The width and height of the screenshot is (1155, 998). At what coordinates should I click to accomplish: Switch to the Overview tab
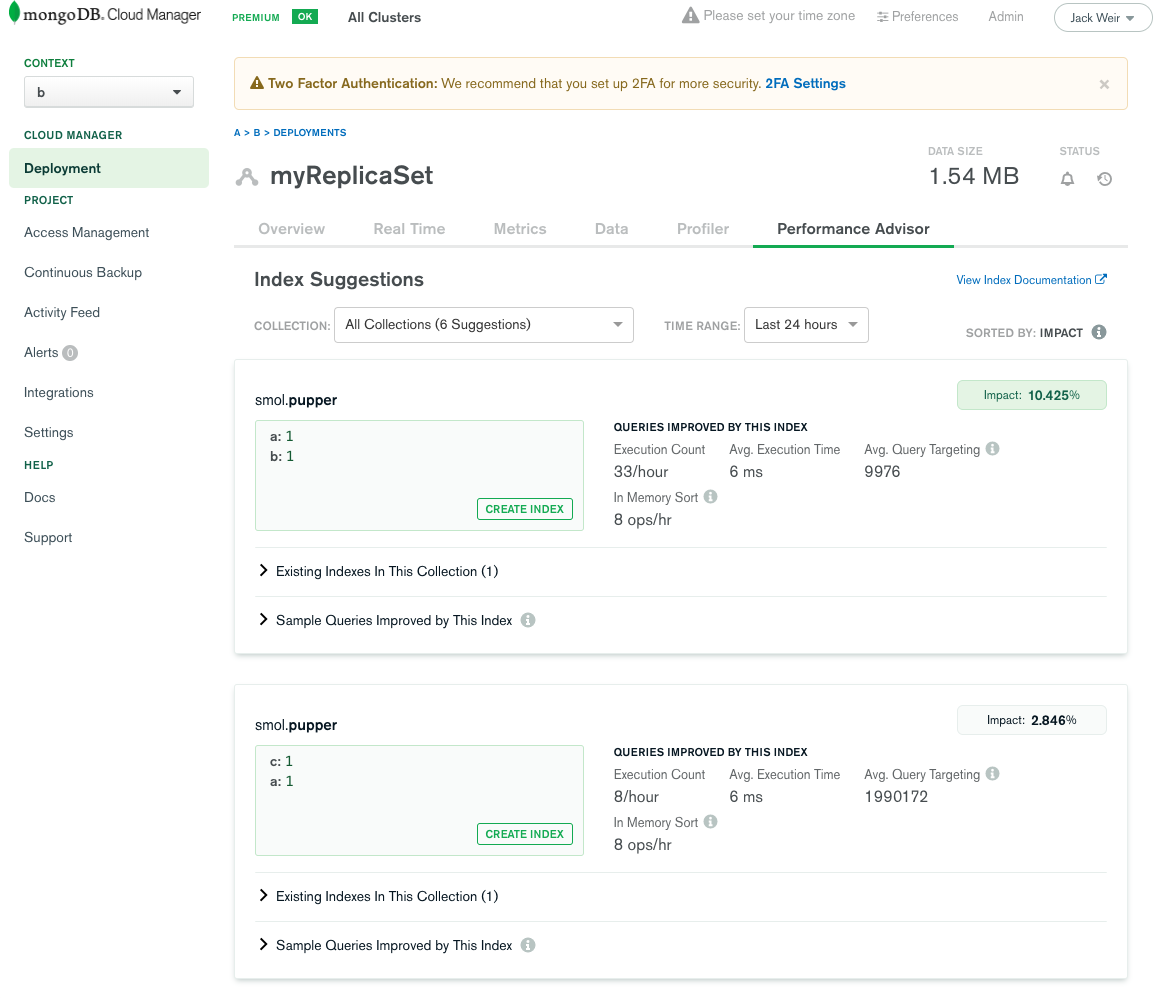pos(292,229)
